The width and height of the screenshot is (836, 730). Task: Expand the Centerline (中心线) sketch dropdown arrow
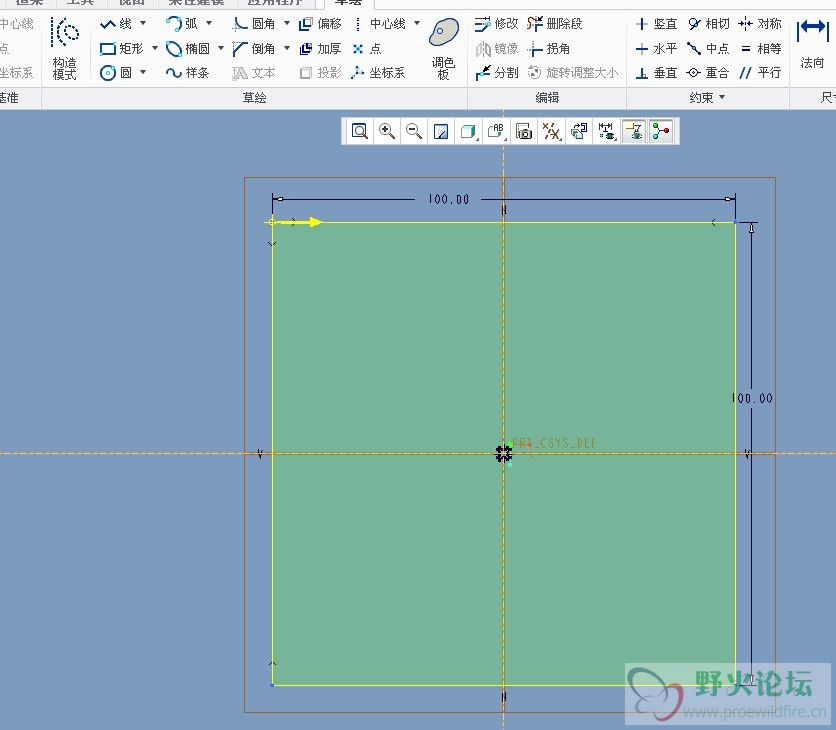coord(417,23)
